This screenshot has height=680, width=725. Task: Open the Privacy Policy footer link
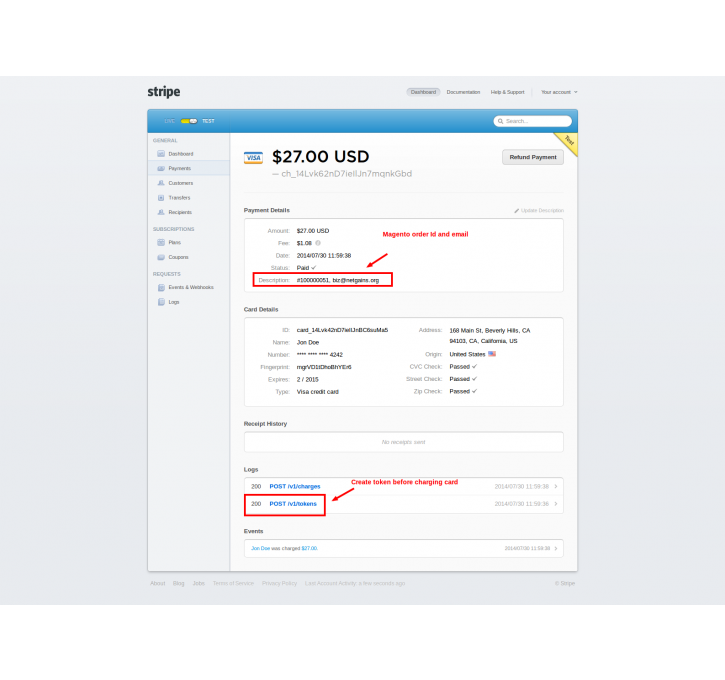[x=279, y=583]
